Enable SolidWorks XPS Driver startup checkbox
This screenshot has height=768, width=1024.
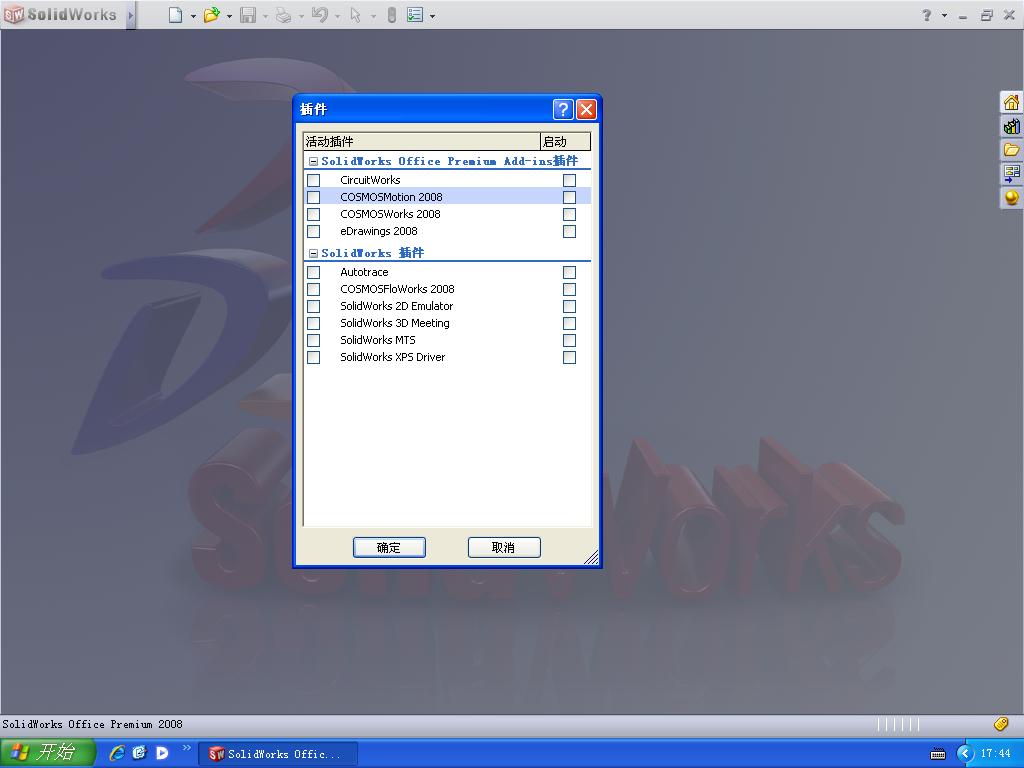(x=569, y=357)
